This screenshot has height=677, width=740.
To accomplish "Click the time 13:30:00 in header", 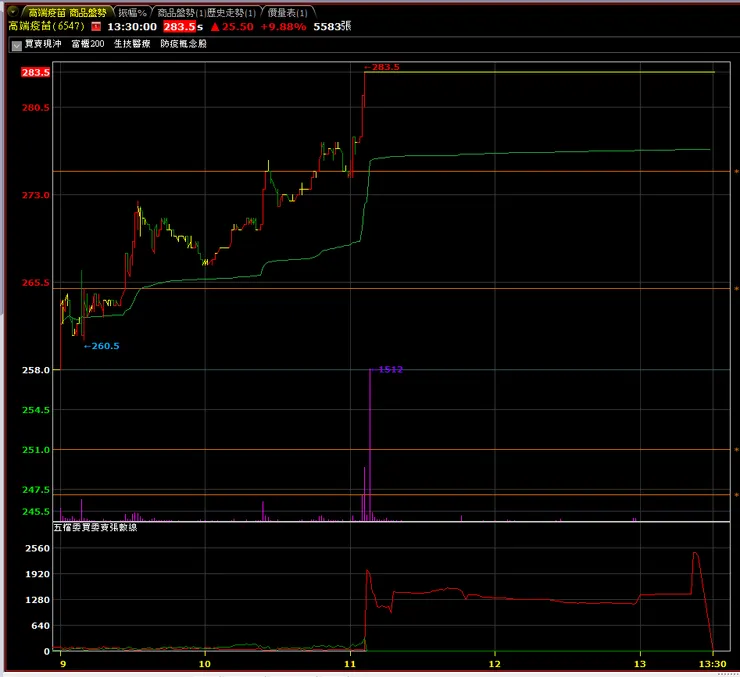I will tap(132, 26).
